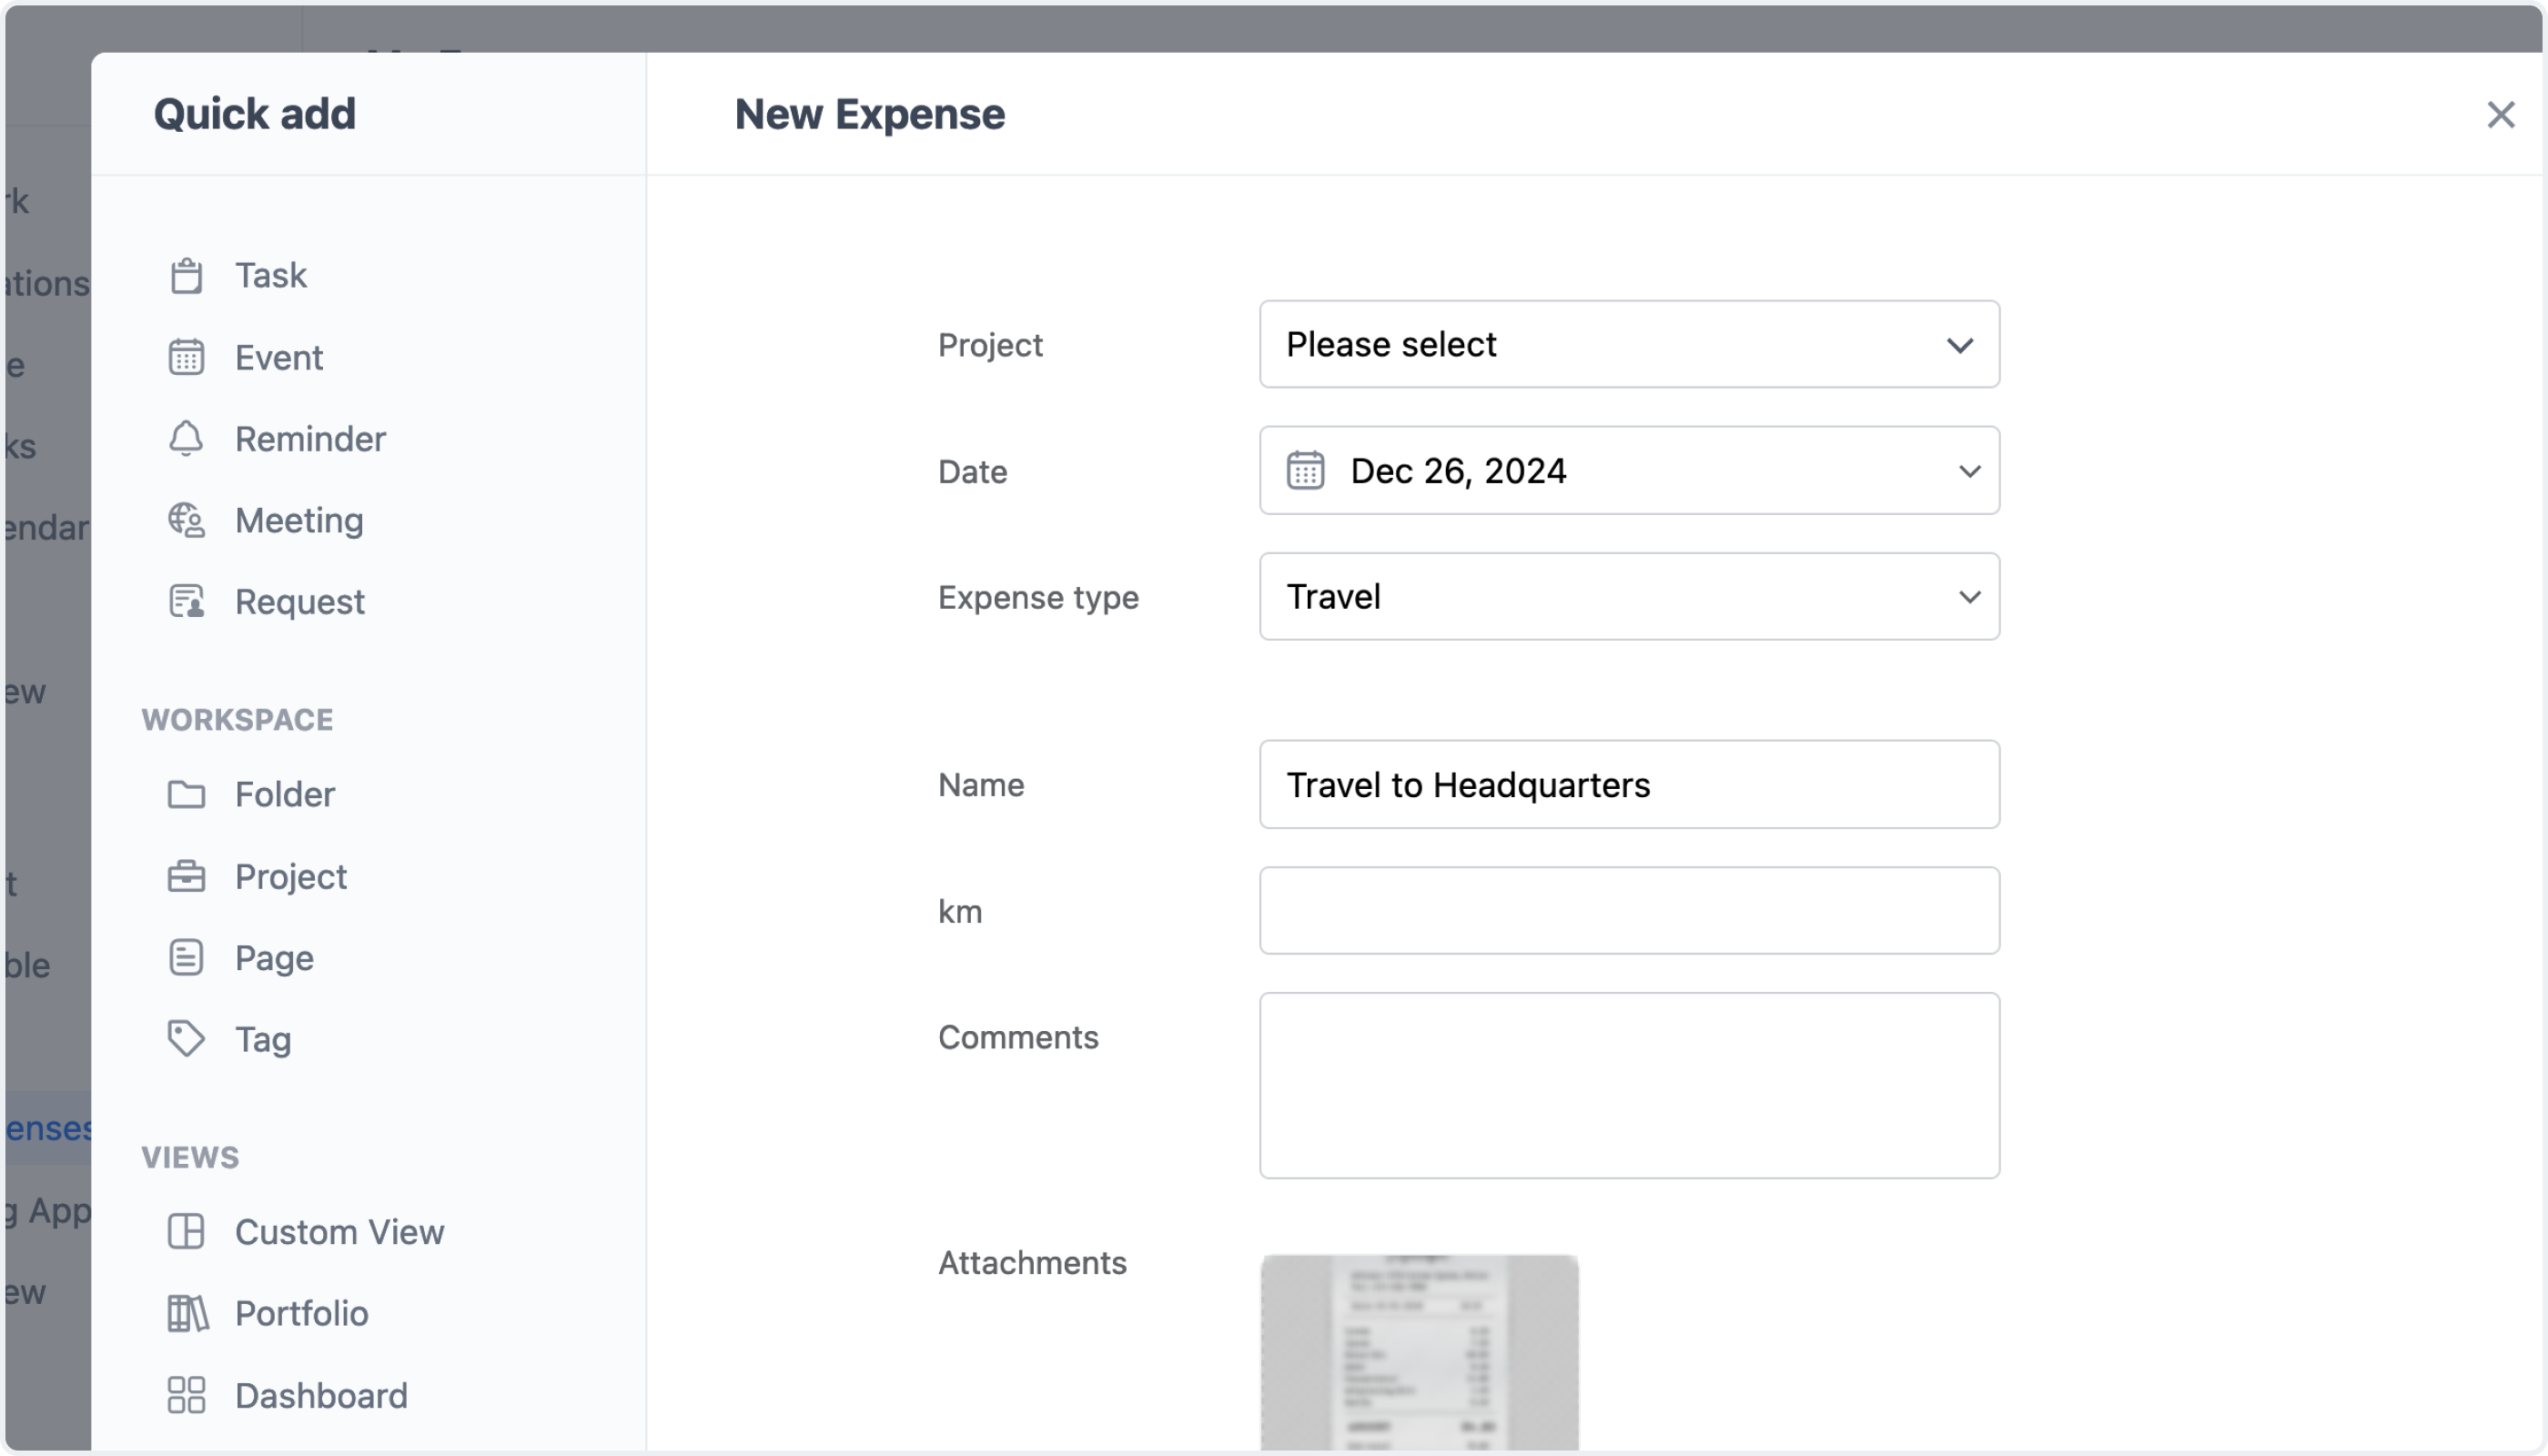Click the 'Expense type' label text
Image resolution: width=2548 pixels, height=1456 pixels.
tap(1038, 597)
